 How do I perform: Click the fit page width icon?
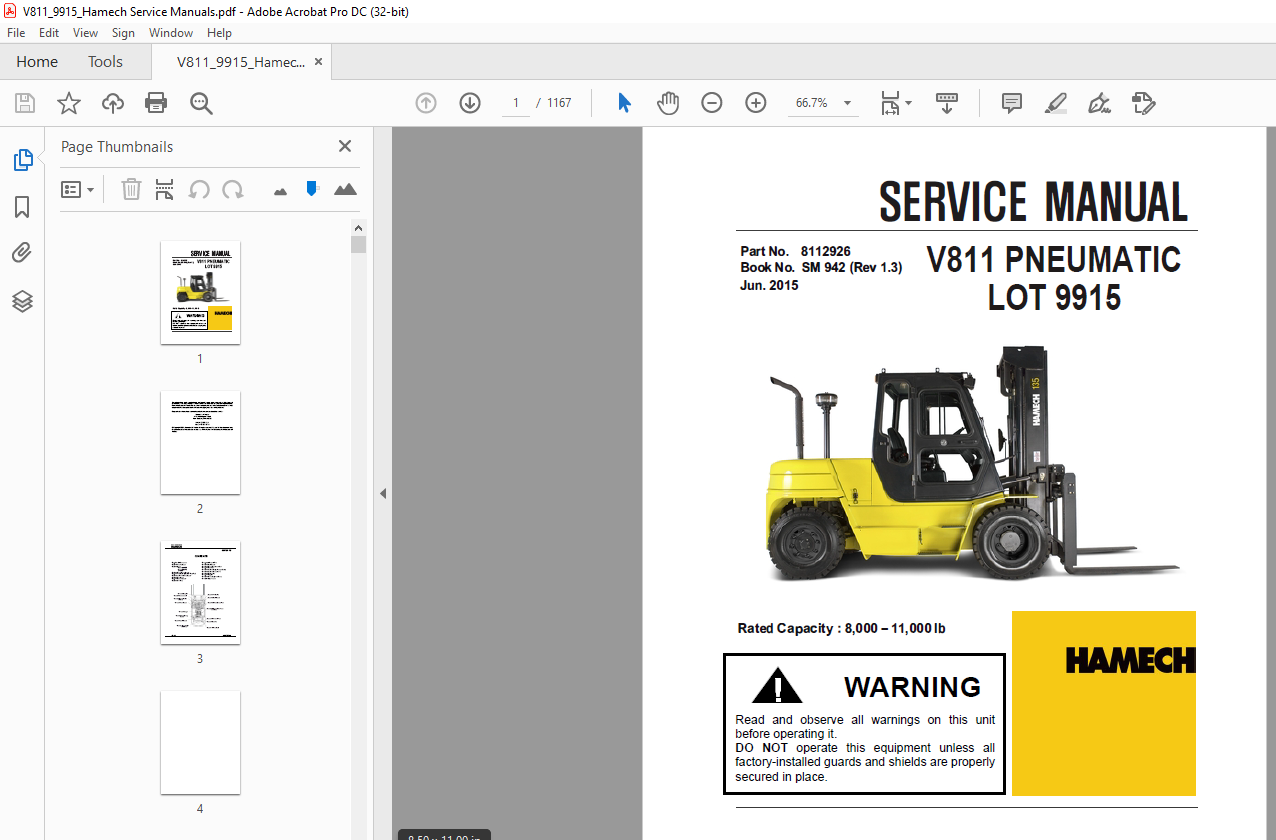pyautogui.click(x=890, y=103)
